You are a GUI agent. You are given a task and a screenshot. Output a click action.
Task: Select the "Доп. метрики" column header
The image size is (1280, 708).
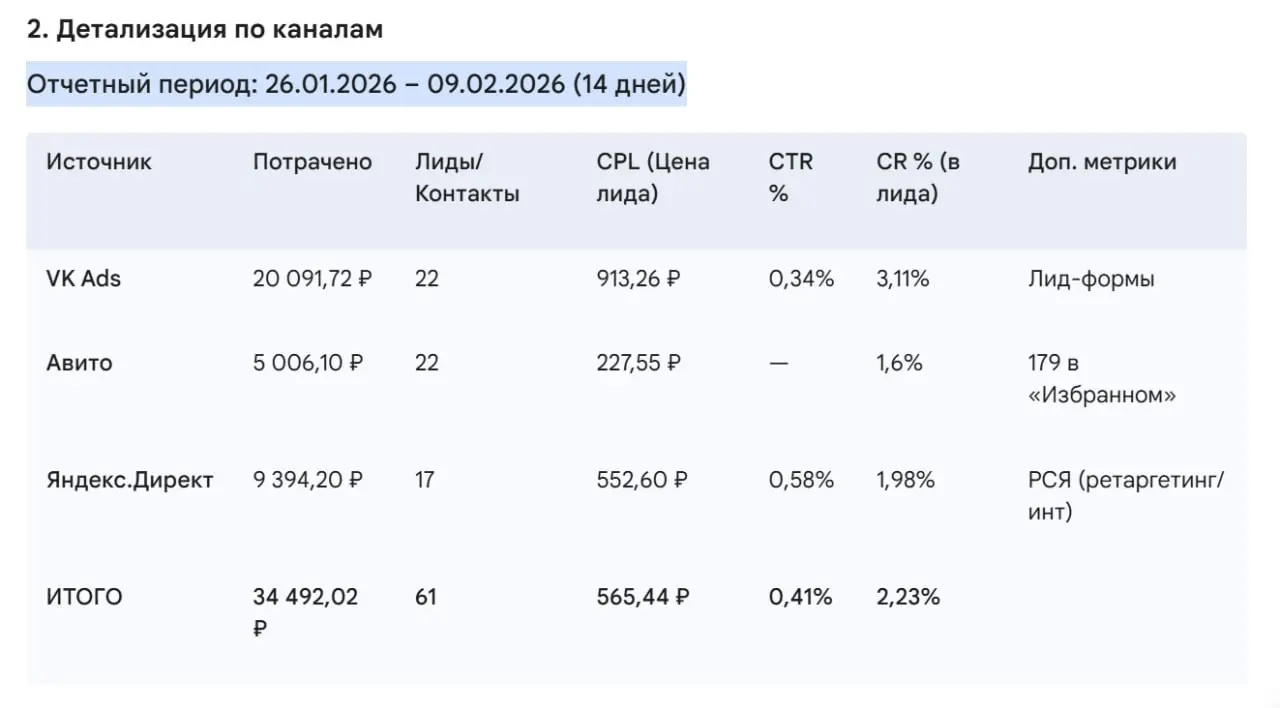tap(1102, 162)
